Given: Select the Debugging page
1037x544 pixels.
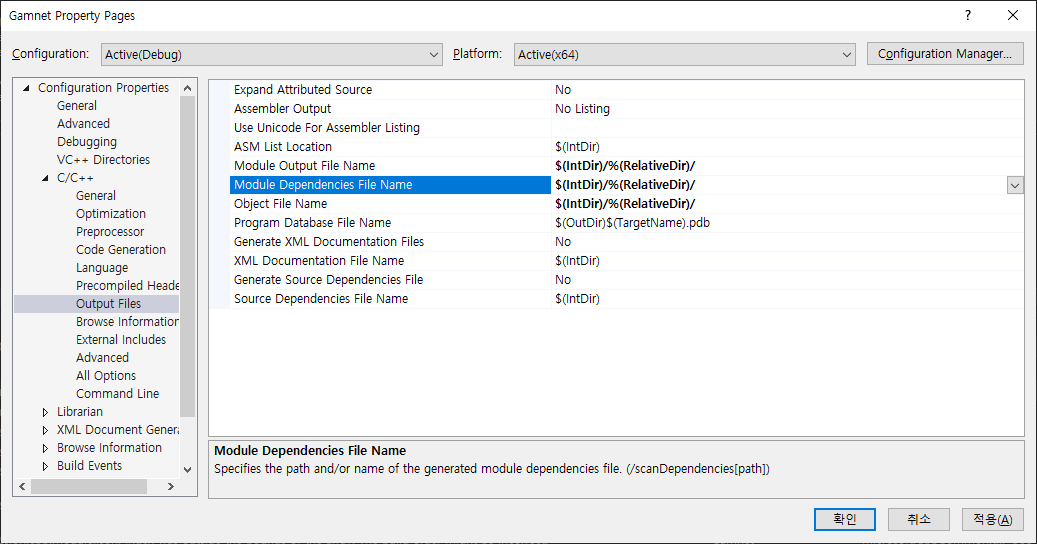Looking at the screenshot, I should point(87,141).
